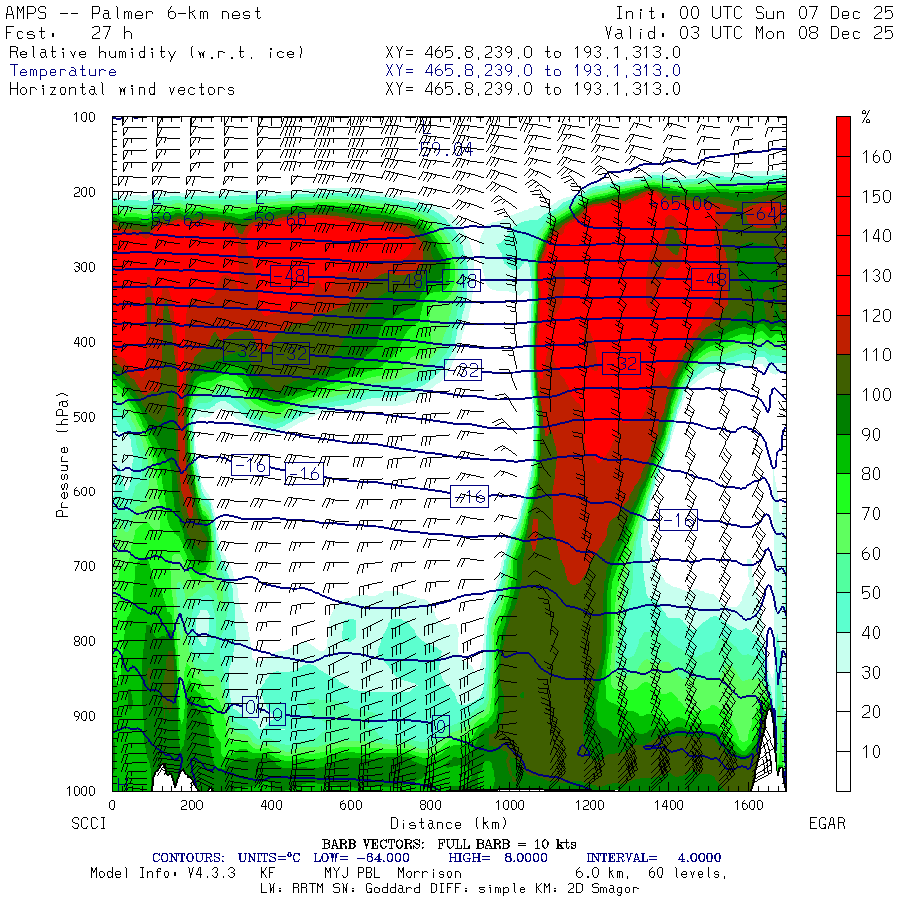Screen dimensions: 900x900
Task: Select the 'EGAR' station label
Action: pyautogui.click(x=827, y=824)
